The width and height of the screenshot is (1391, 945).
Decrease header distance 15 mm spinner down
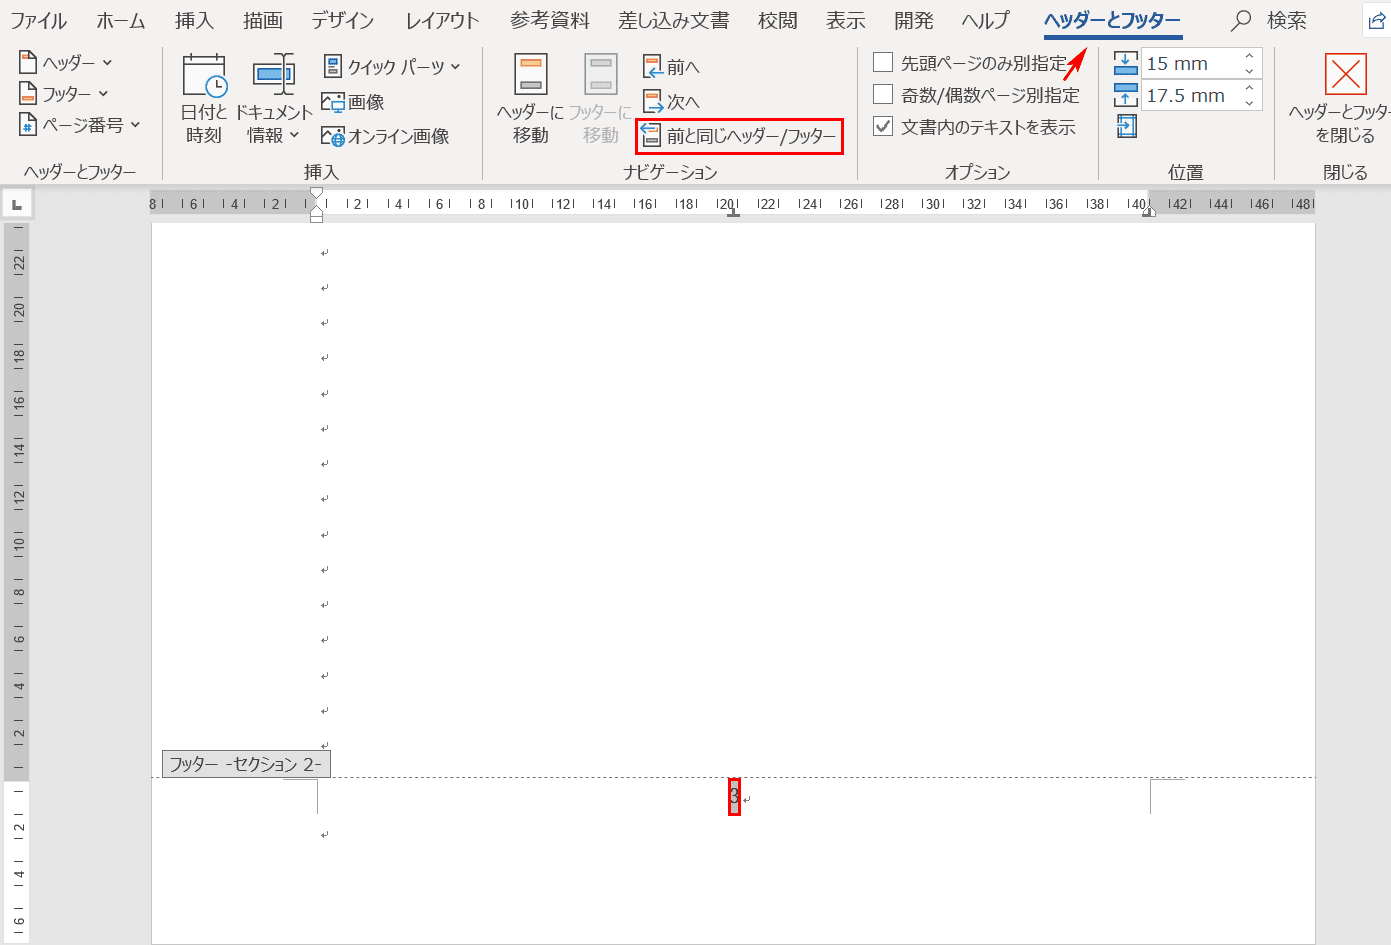[1250, 71]
